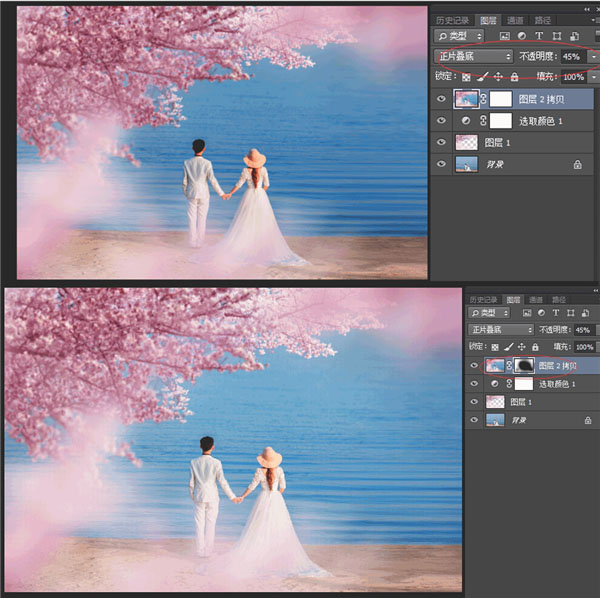Open fill slider arrow in upper panel
Image resolution: width=600 pixels, height=598 pixels.
(x=594, y=77)
